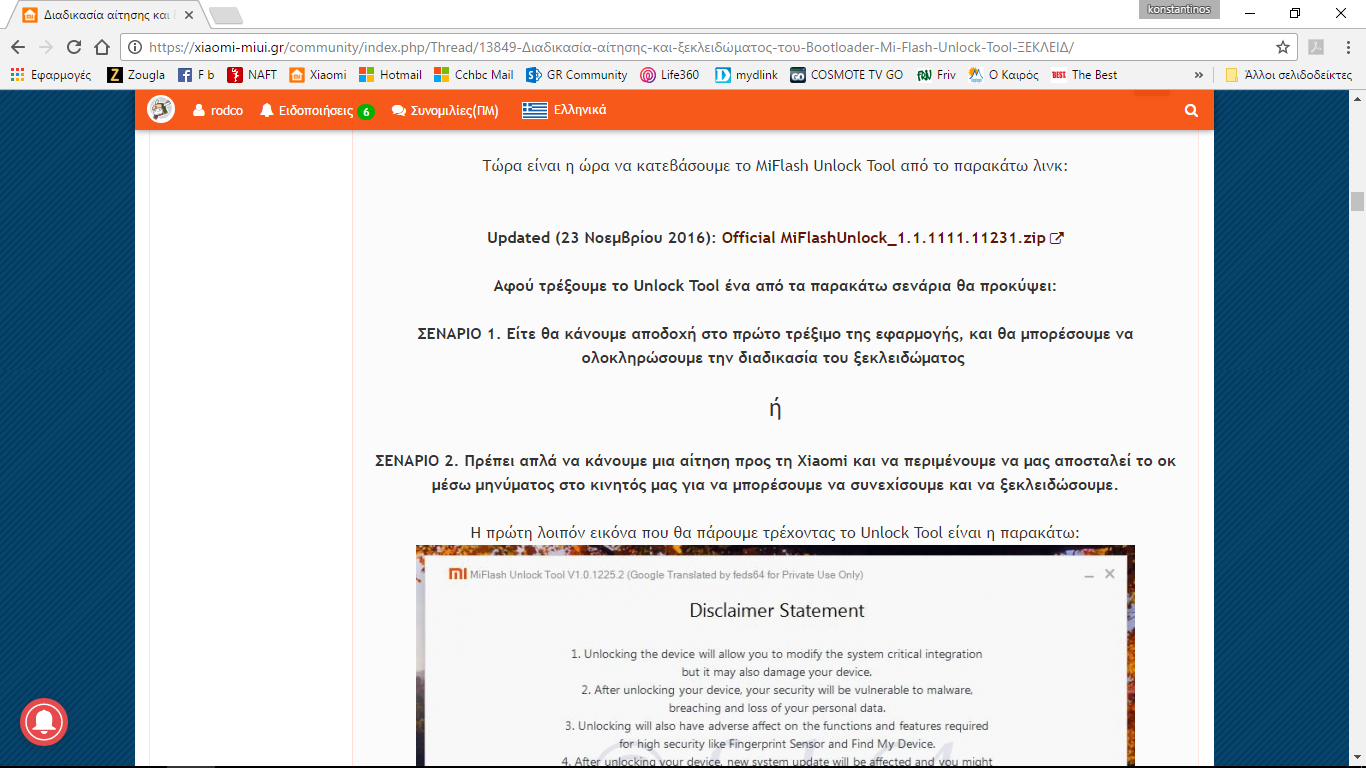Bookmark this page with the star icon

(x=1283, y=47)
